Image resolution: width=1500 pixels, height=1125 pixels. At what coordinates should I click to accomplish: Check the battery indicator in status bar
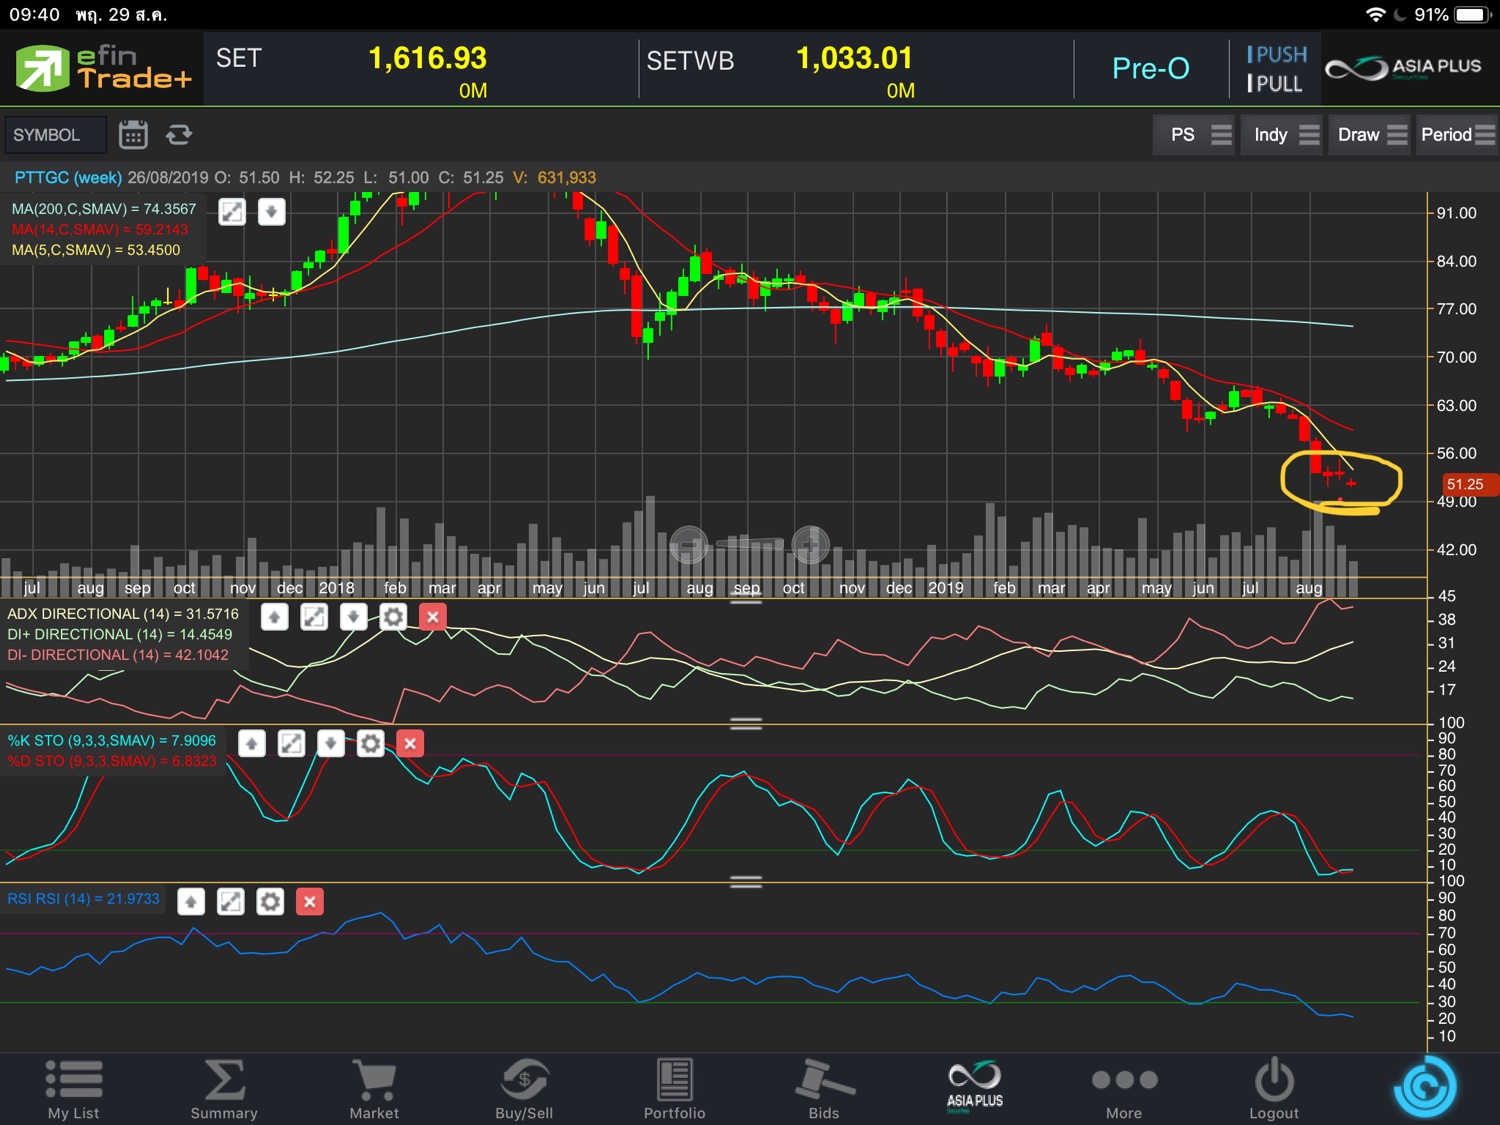(1473, 14)
